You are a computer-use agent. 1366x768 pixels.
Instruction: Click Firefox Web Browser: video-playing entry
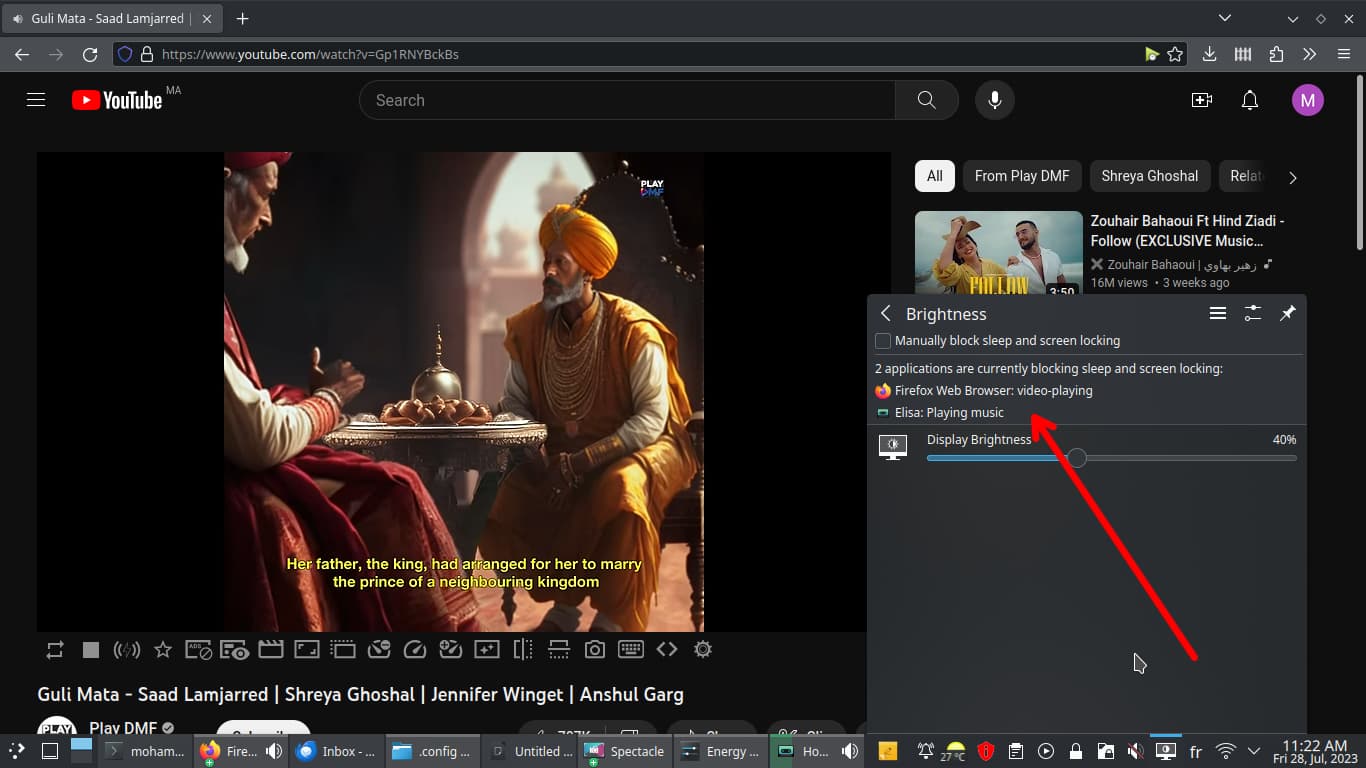(983, 391)
